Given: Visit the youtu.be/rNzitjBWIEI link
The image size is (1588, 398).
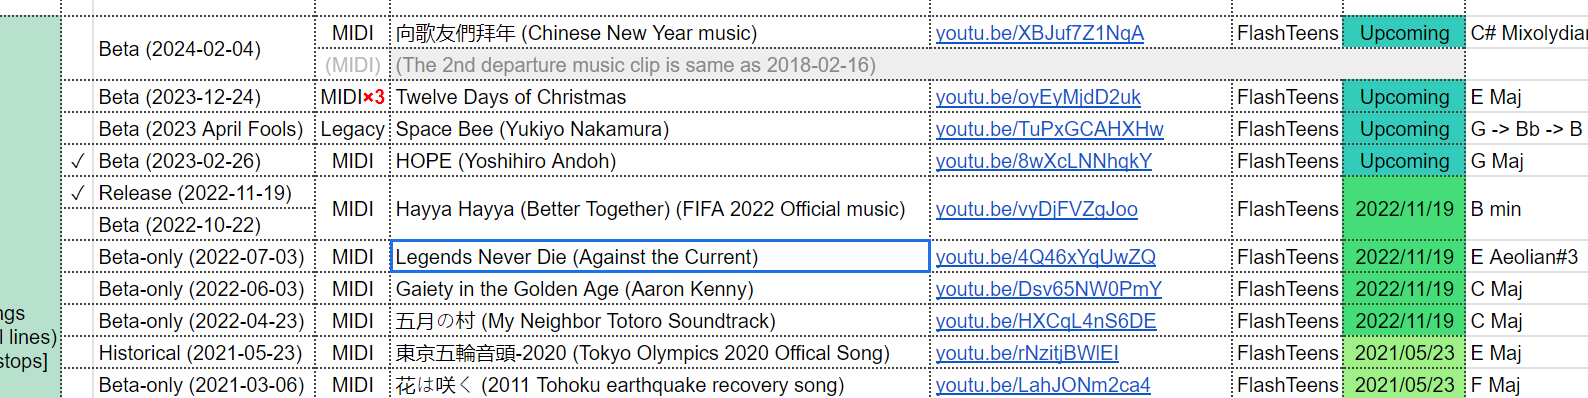Looking at the screenshot, I should pos(1027,353).
